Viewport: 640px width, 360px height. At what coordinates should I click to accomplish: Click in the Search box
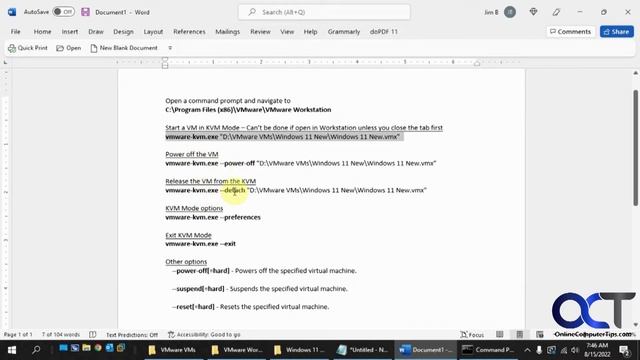pos(324,12)
